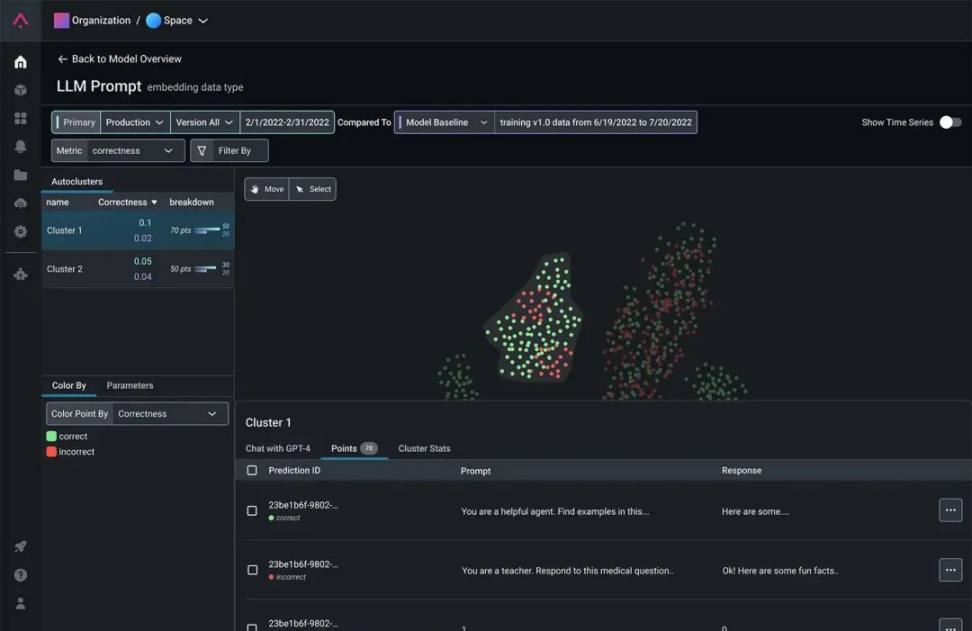Open the help question mark icon

coord(20,575)
